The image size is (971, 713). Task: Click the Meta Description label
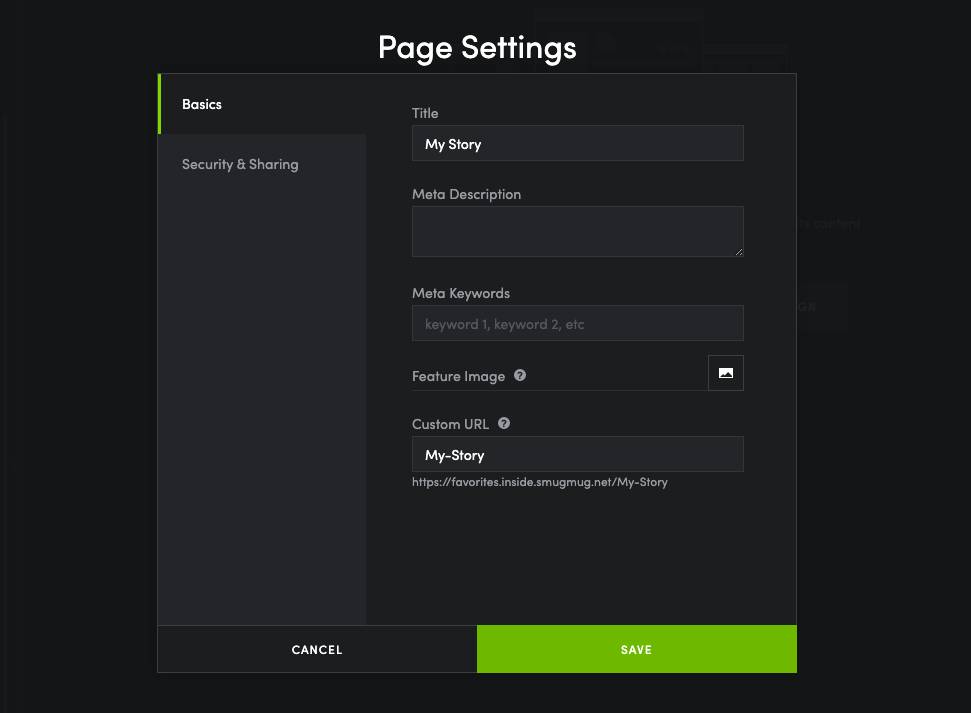(x=466, y=194)
